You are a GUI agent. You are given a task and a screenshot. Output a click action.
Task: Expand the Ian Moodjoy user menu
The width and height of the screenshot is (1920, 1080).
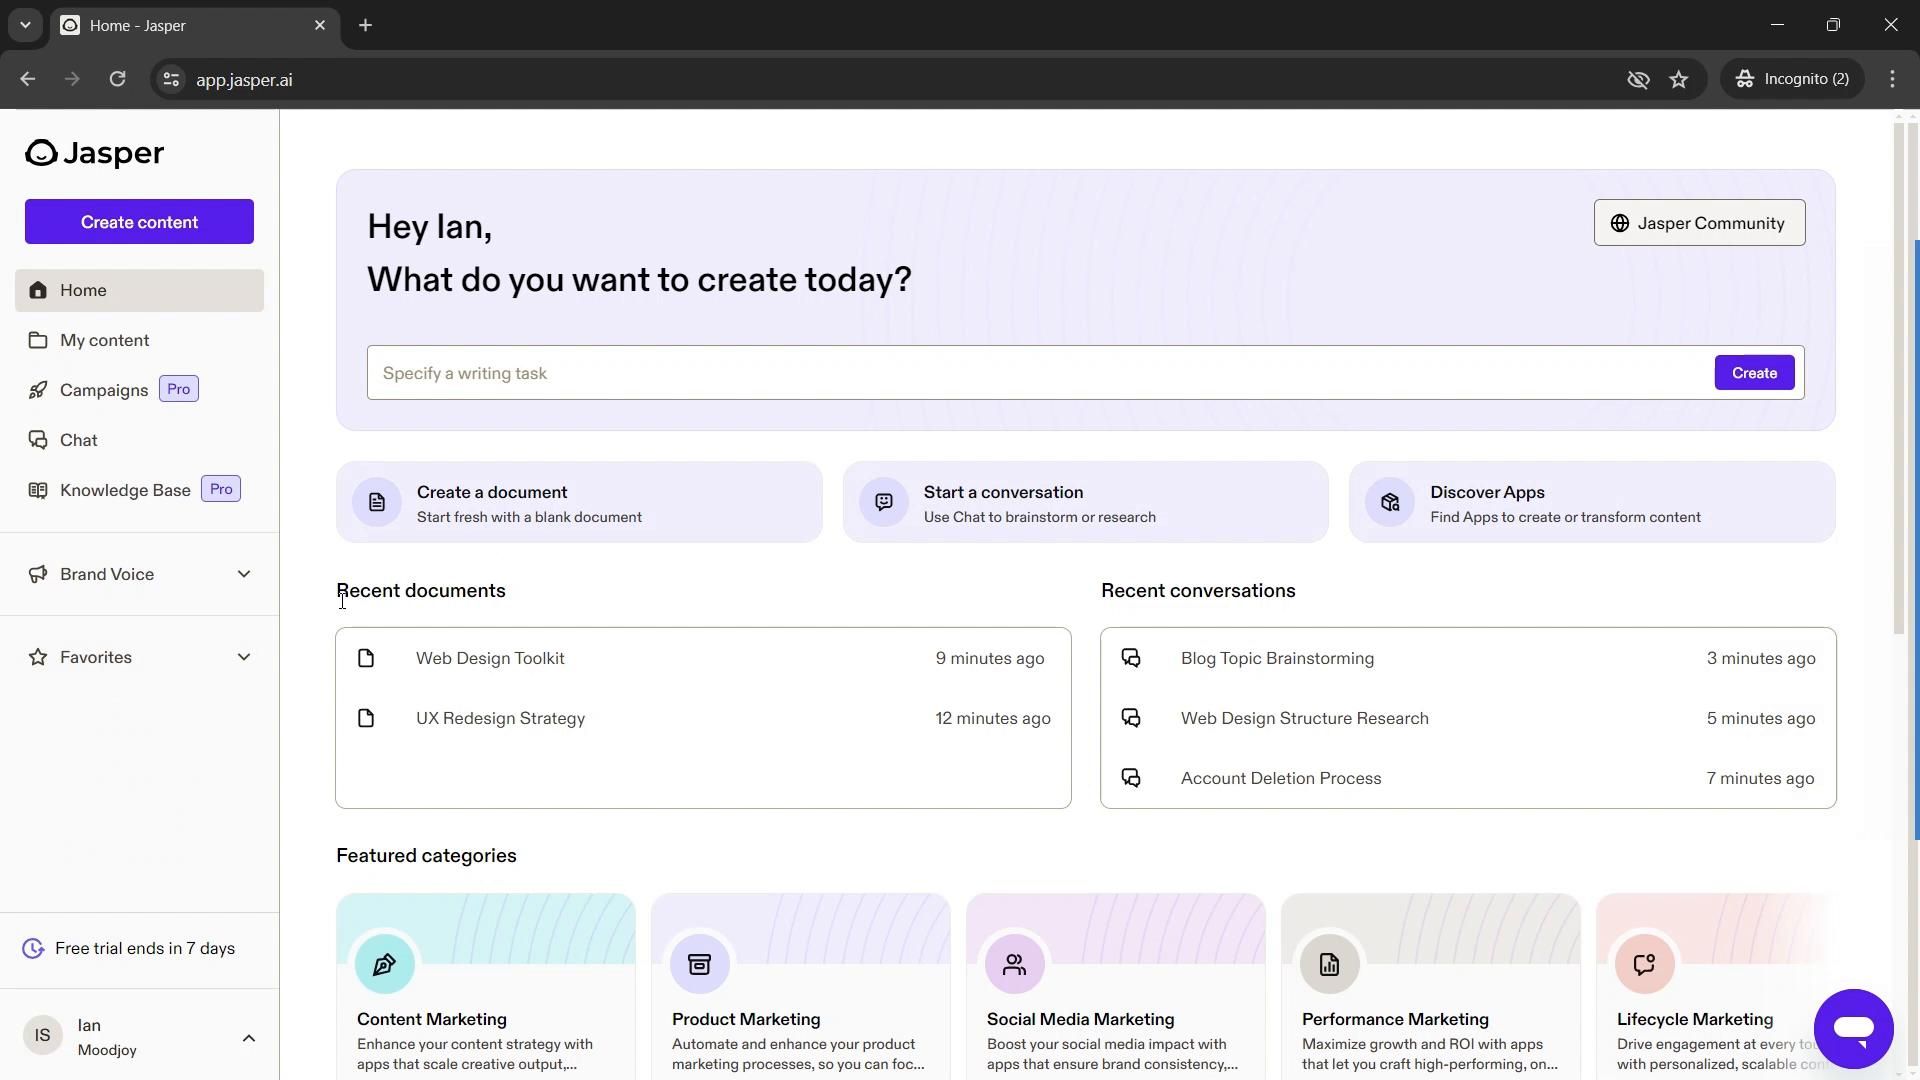pos(248,1036)
